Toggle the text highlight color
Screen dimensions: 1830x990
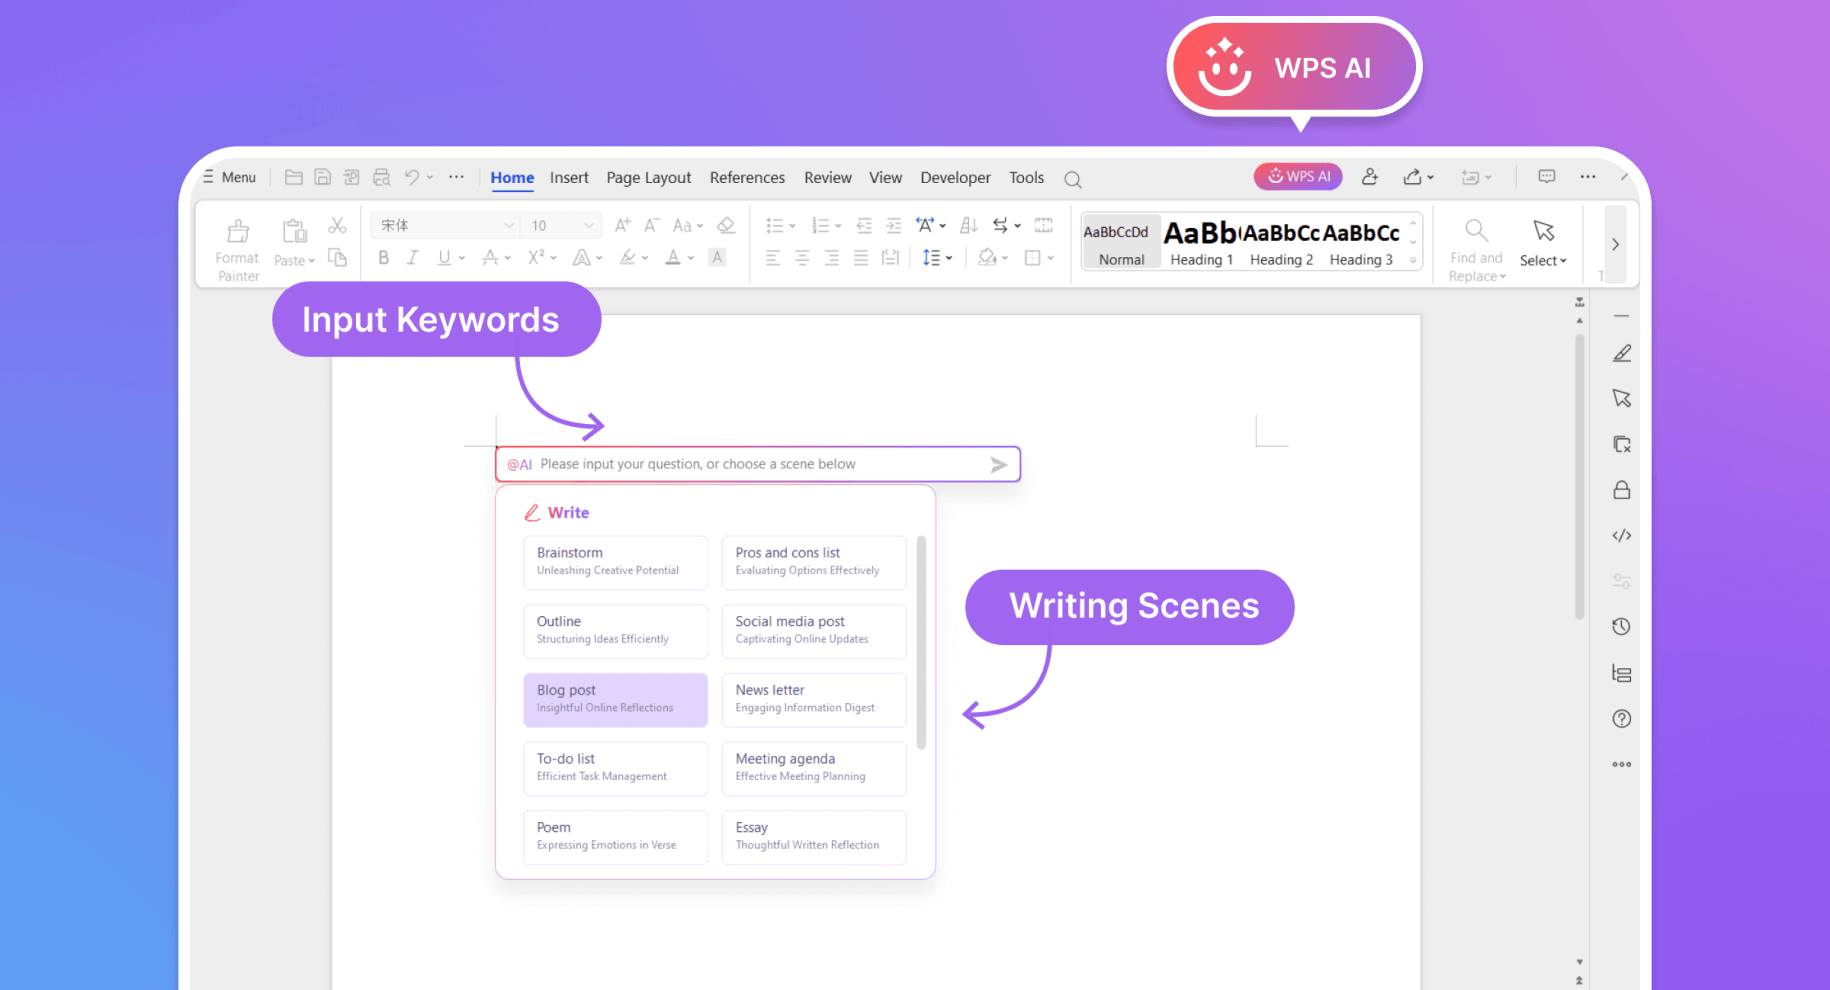[627, 257]
